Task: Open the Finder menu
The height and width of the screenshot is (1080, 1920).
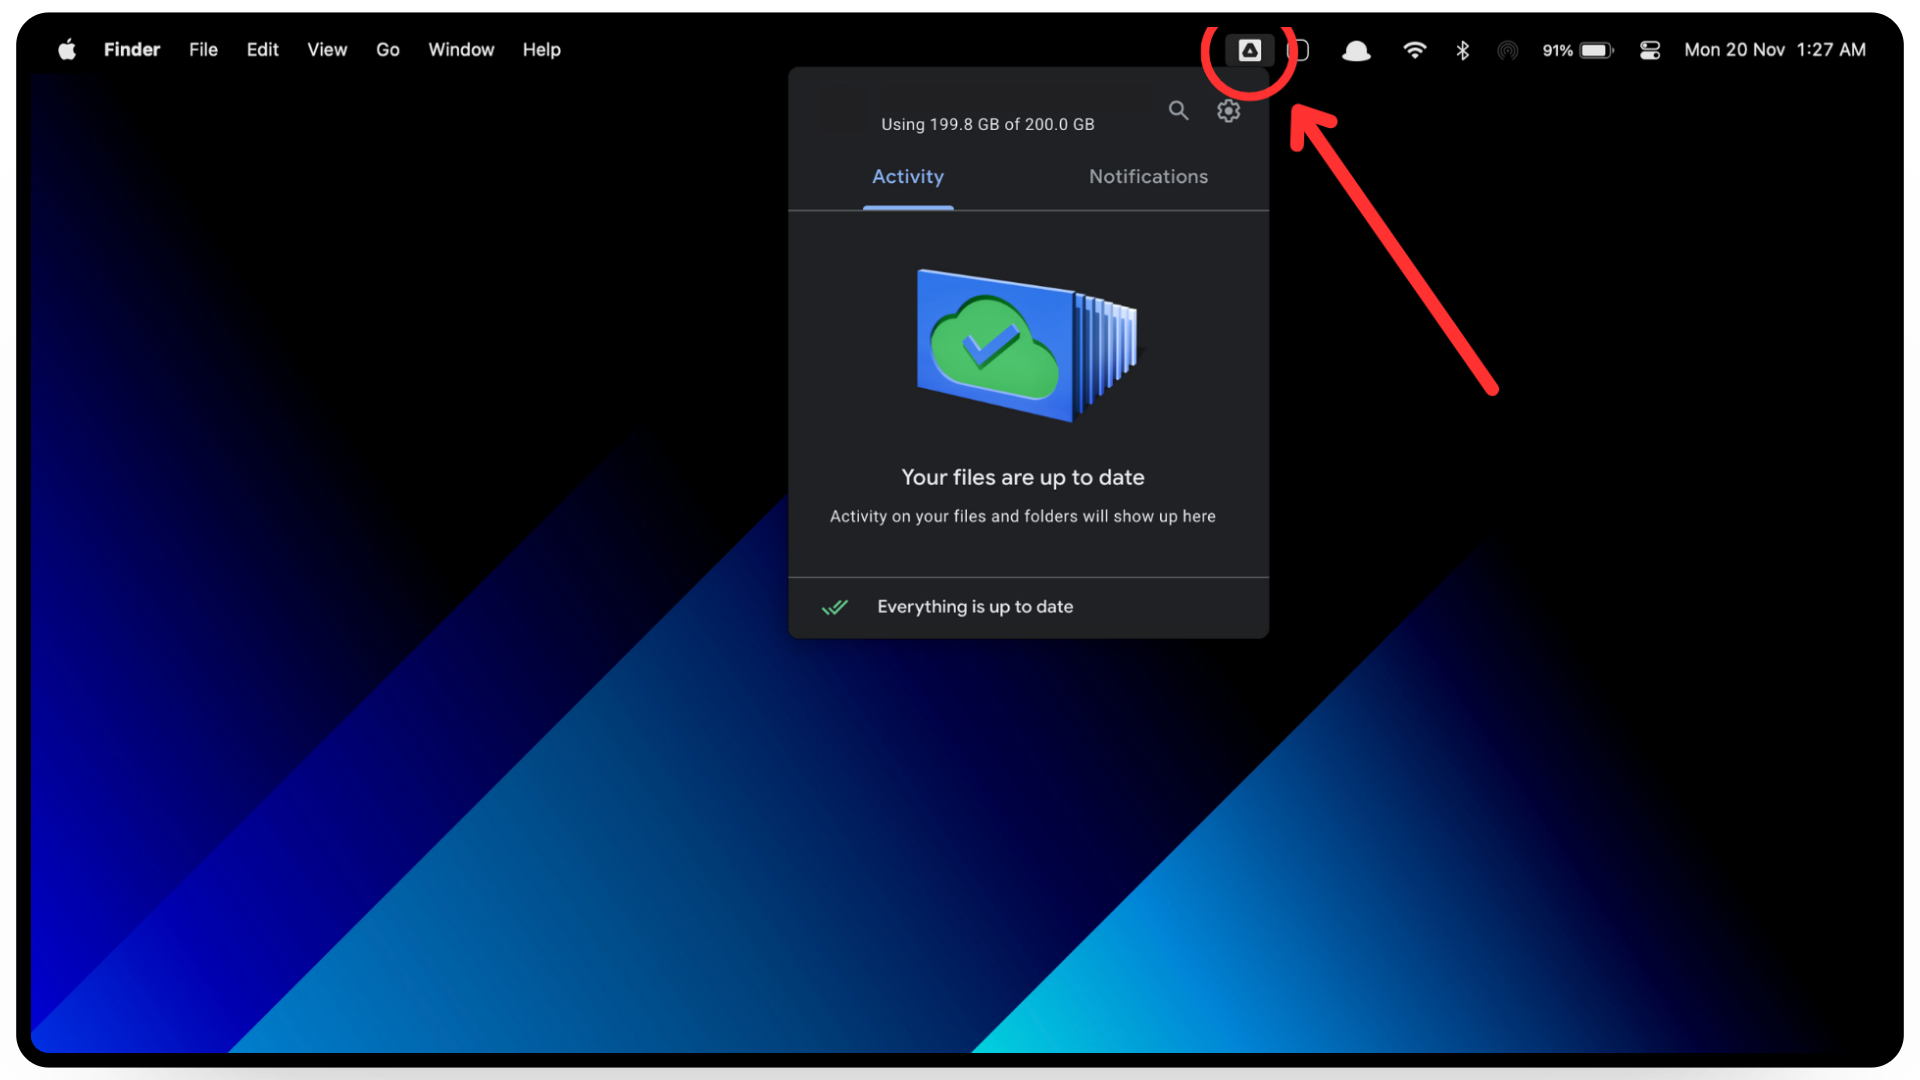Action: point(132,50)
